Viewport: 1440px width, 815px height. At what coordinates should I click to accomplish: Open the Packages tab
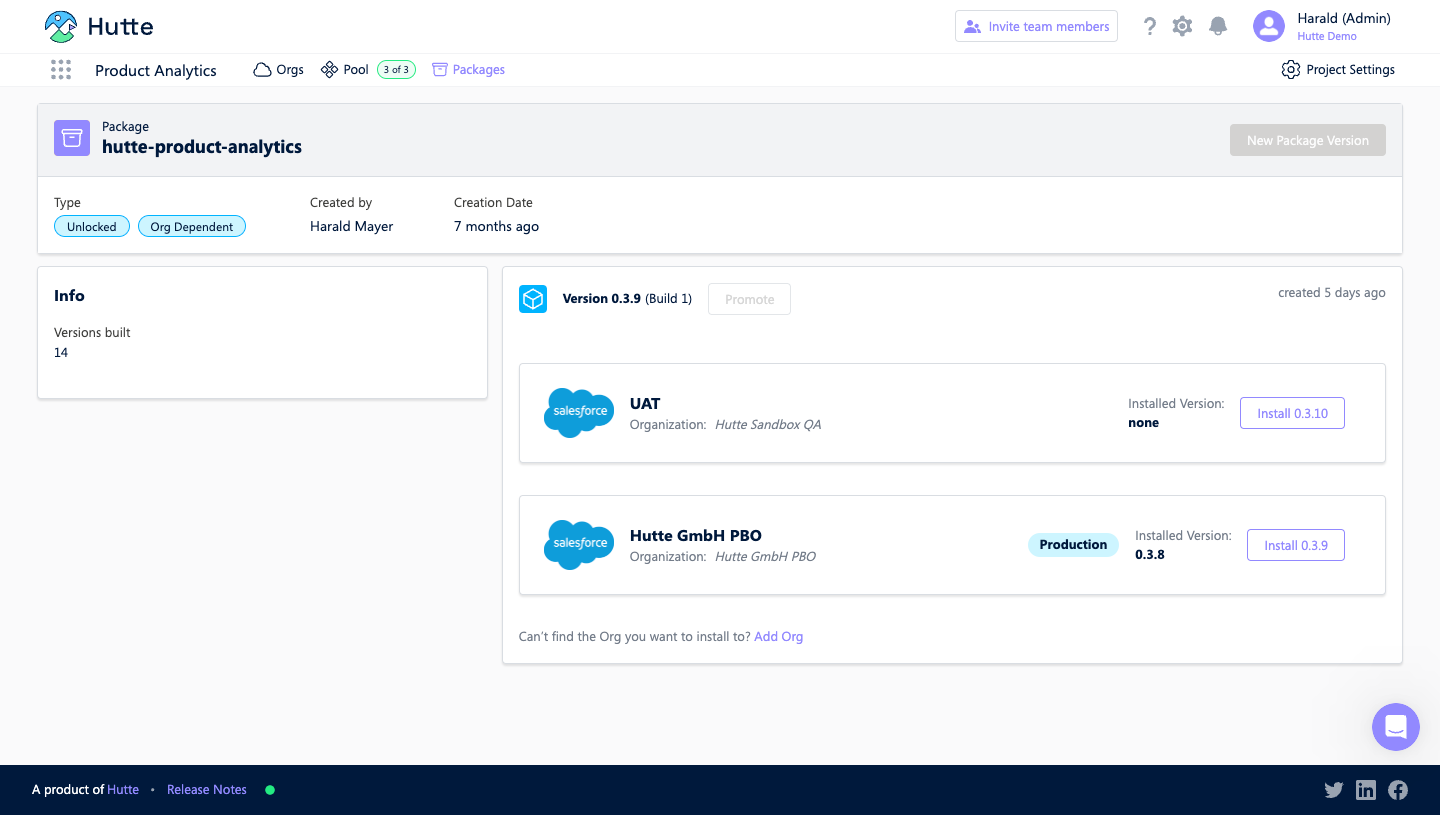point(469,70)
